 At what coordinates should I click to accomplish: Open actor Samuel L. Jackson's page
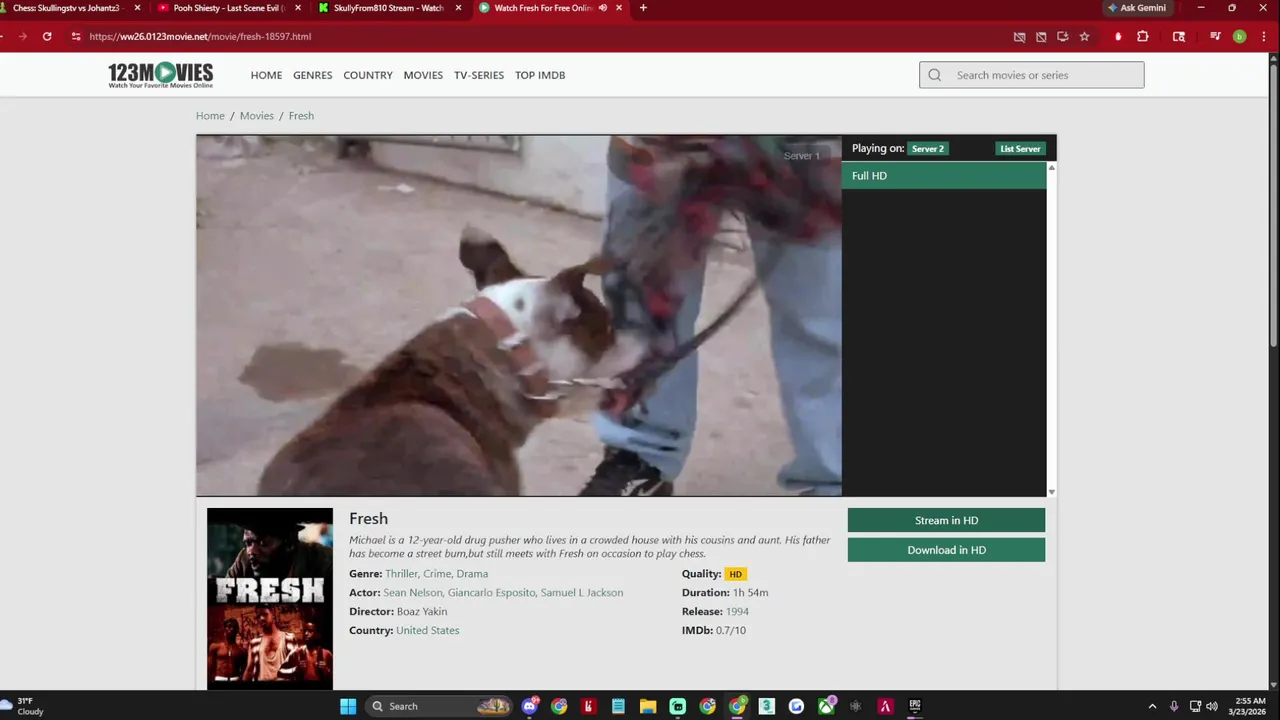point(581,593)
